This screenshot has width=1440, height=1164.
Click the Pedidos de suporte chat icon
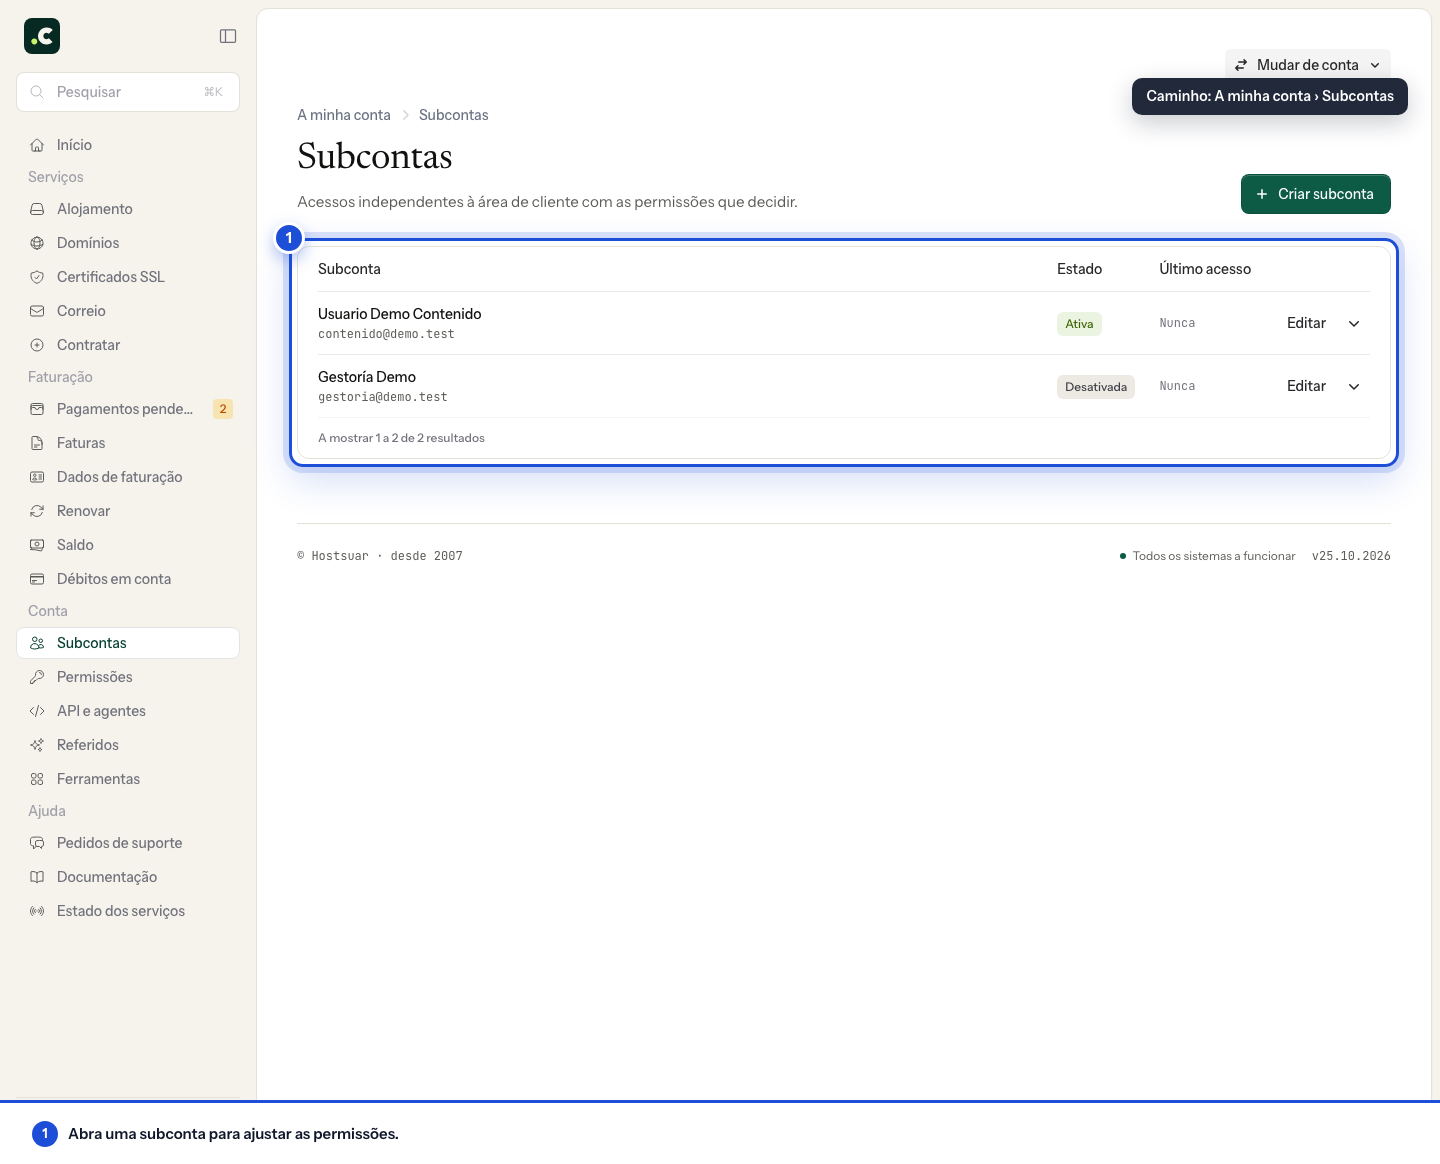tap(37, 843)
